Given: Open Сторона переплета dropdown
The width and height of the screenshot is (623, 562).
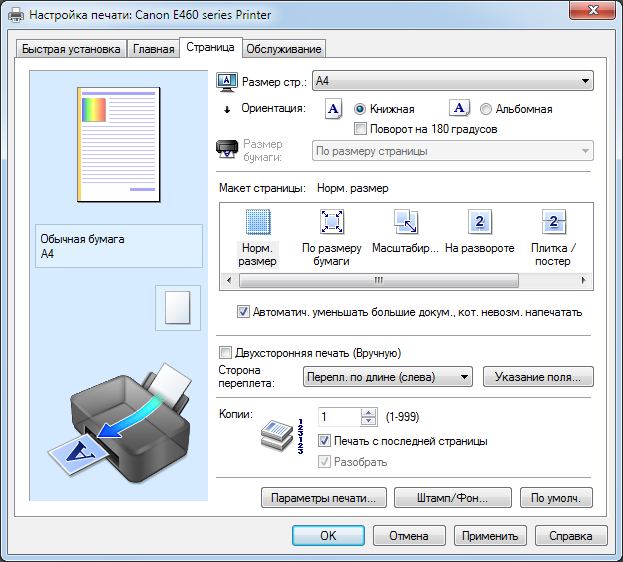Looking at the screenshot, I should pyautogui.click(x=387, y=377).
